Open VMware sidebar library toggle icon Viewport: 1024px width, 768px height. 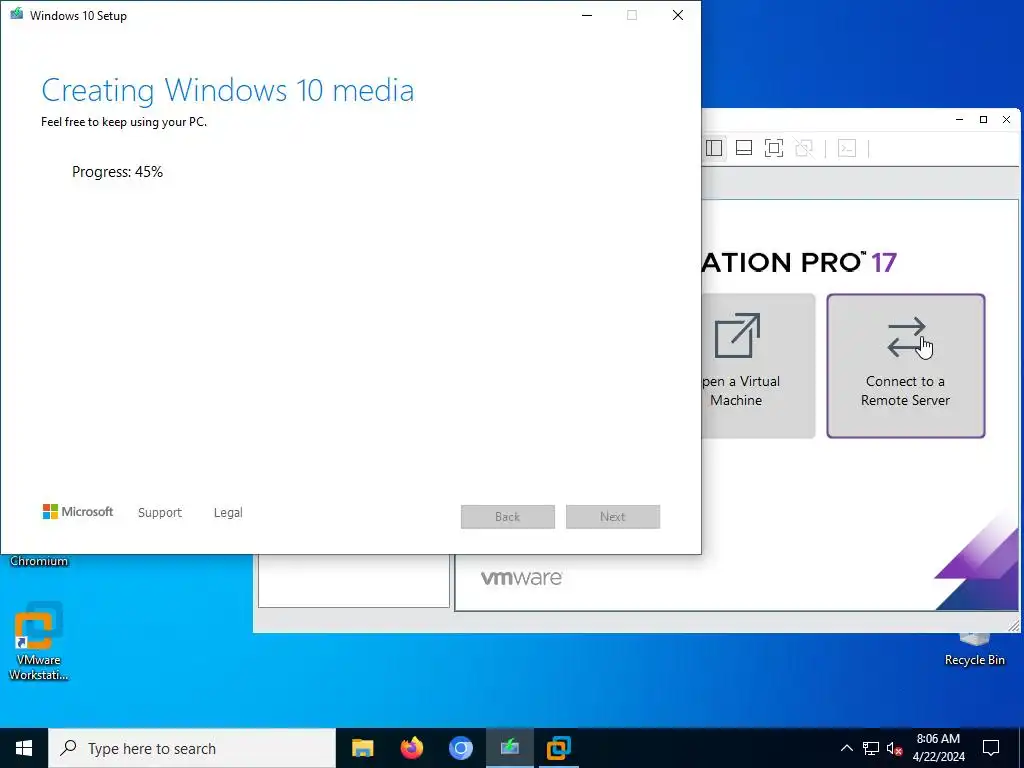(714, 148)
